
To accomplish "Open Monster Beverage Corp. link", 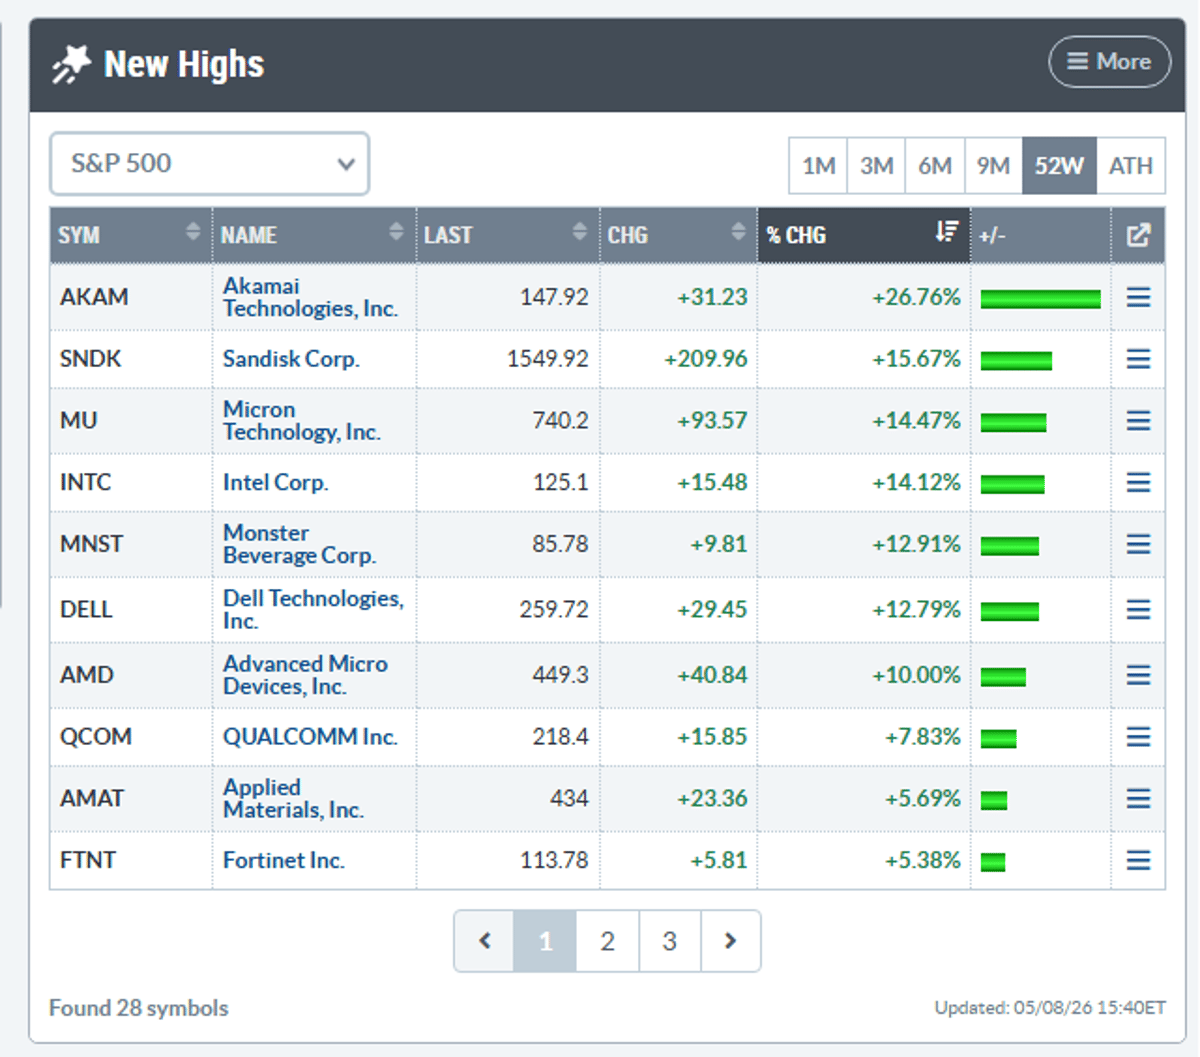I will click(x=299, y=544).
